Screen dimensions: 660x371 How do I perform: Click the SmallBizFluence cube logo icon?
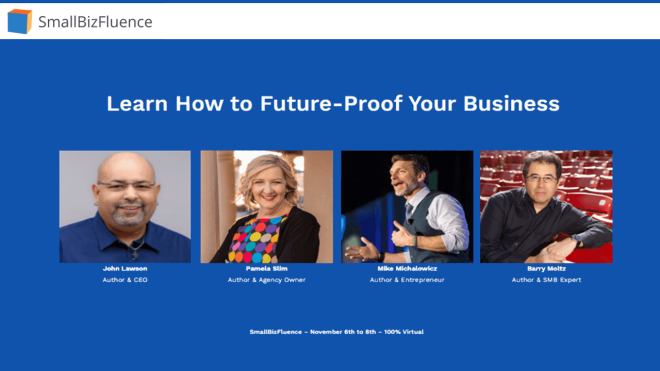[20, 21]
